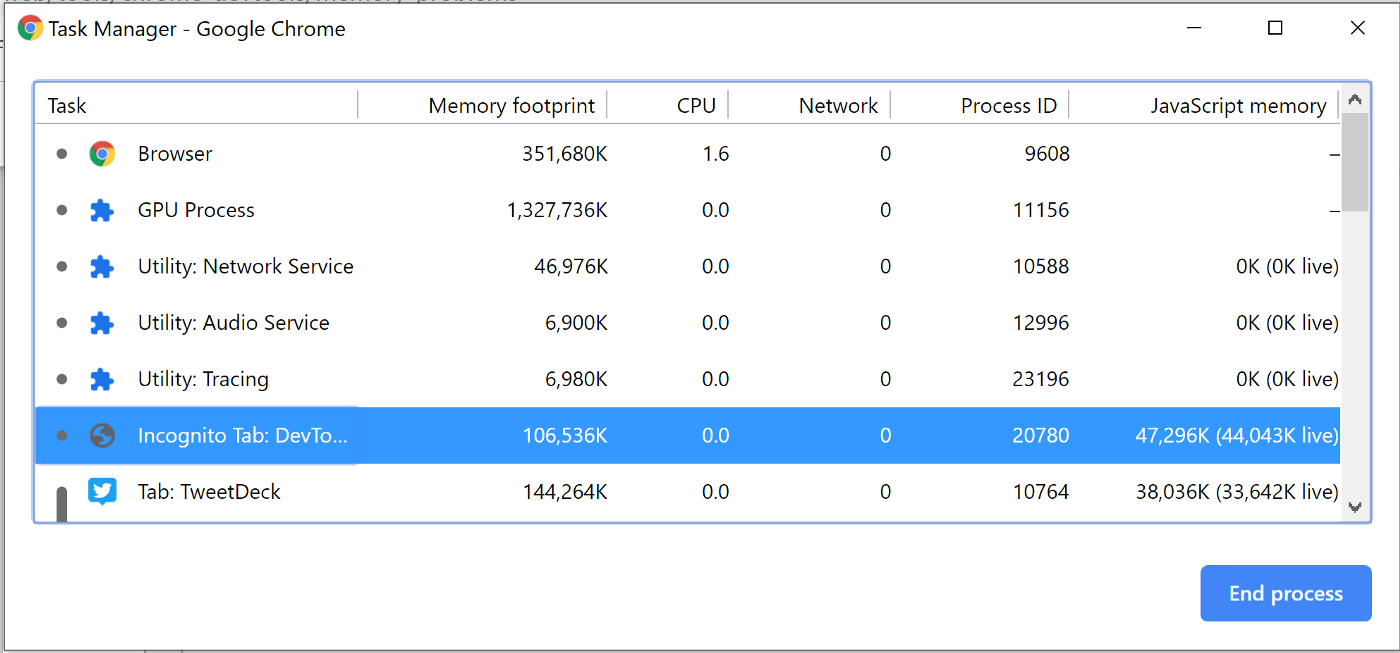Click JavaScript memory 38,036K (33,642K live)
This screenshot has height=653, width=1400.
(x=1237, y=492)
